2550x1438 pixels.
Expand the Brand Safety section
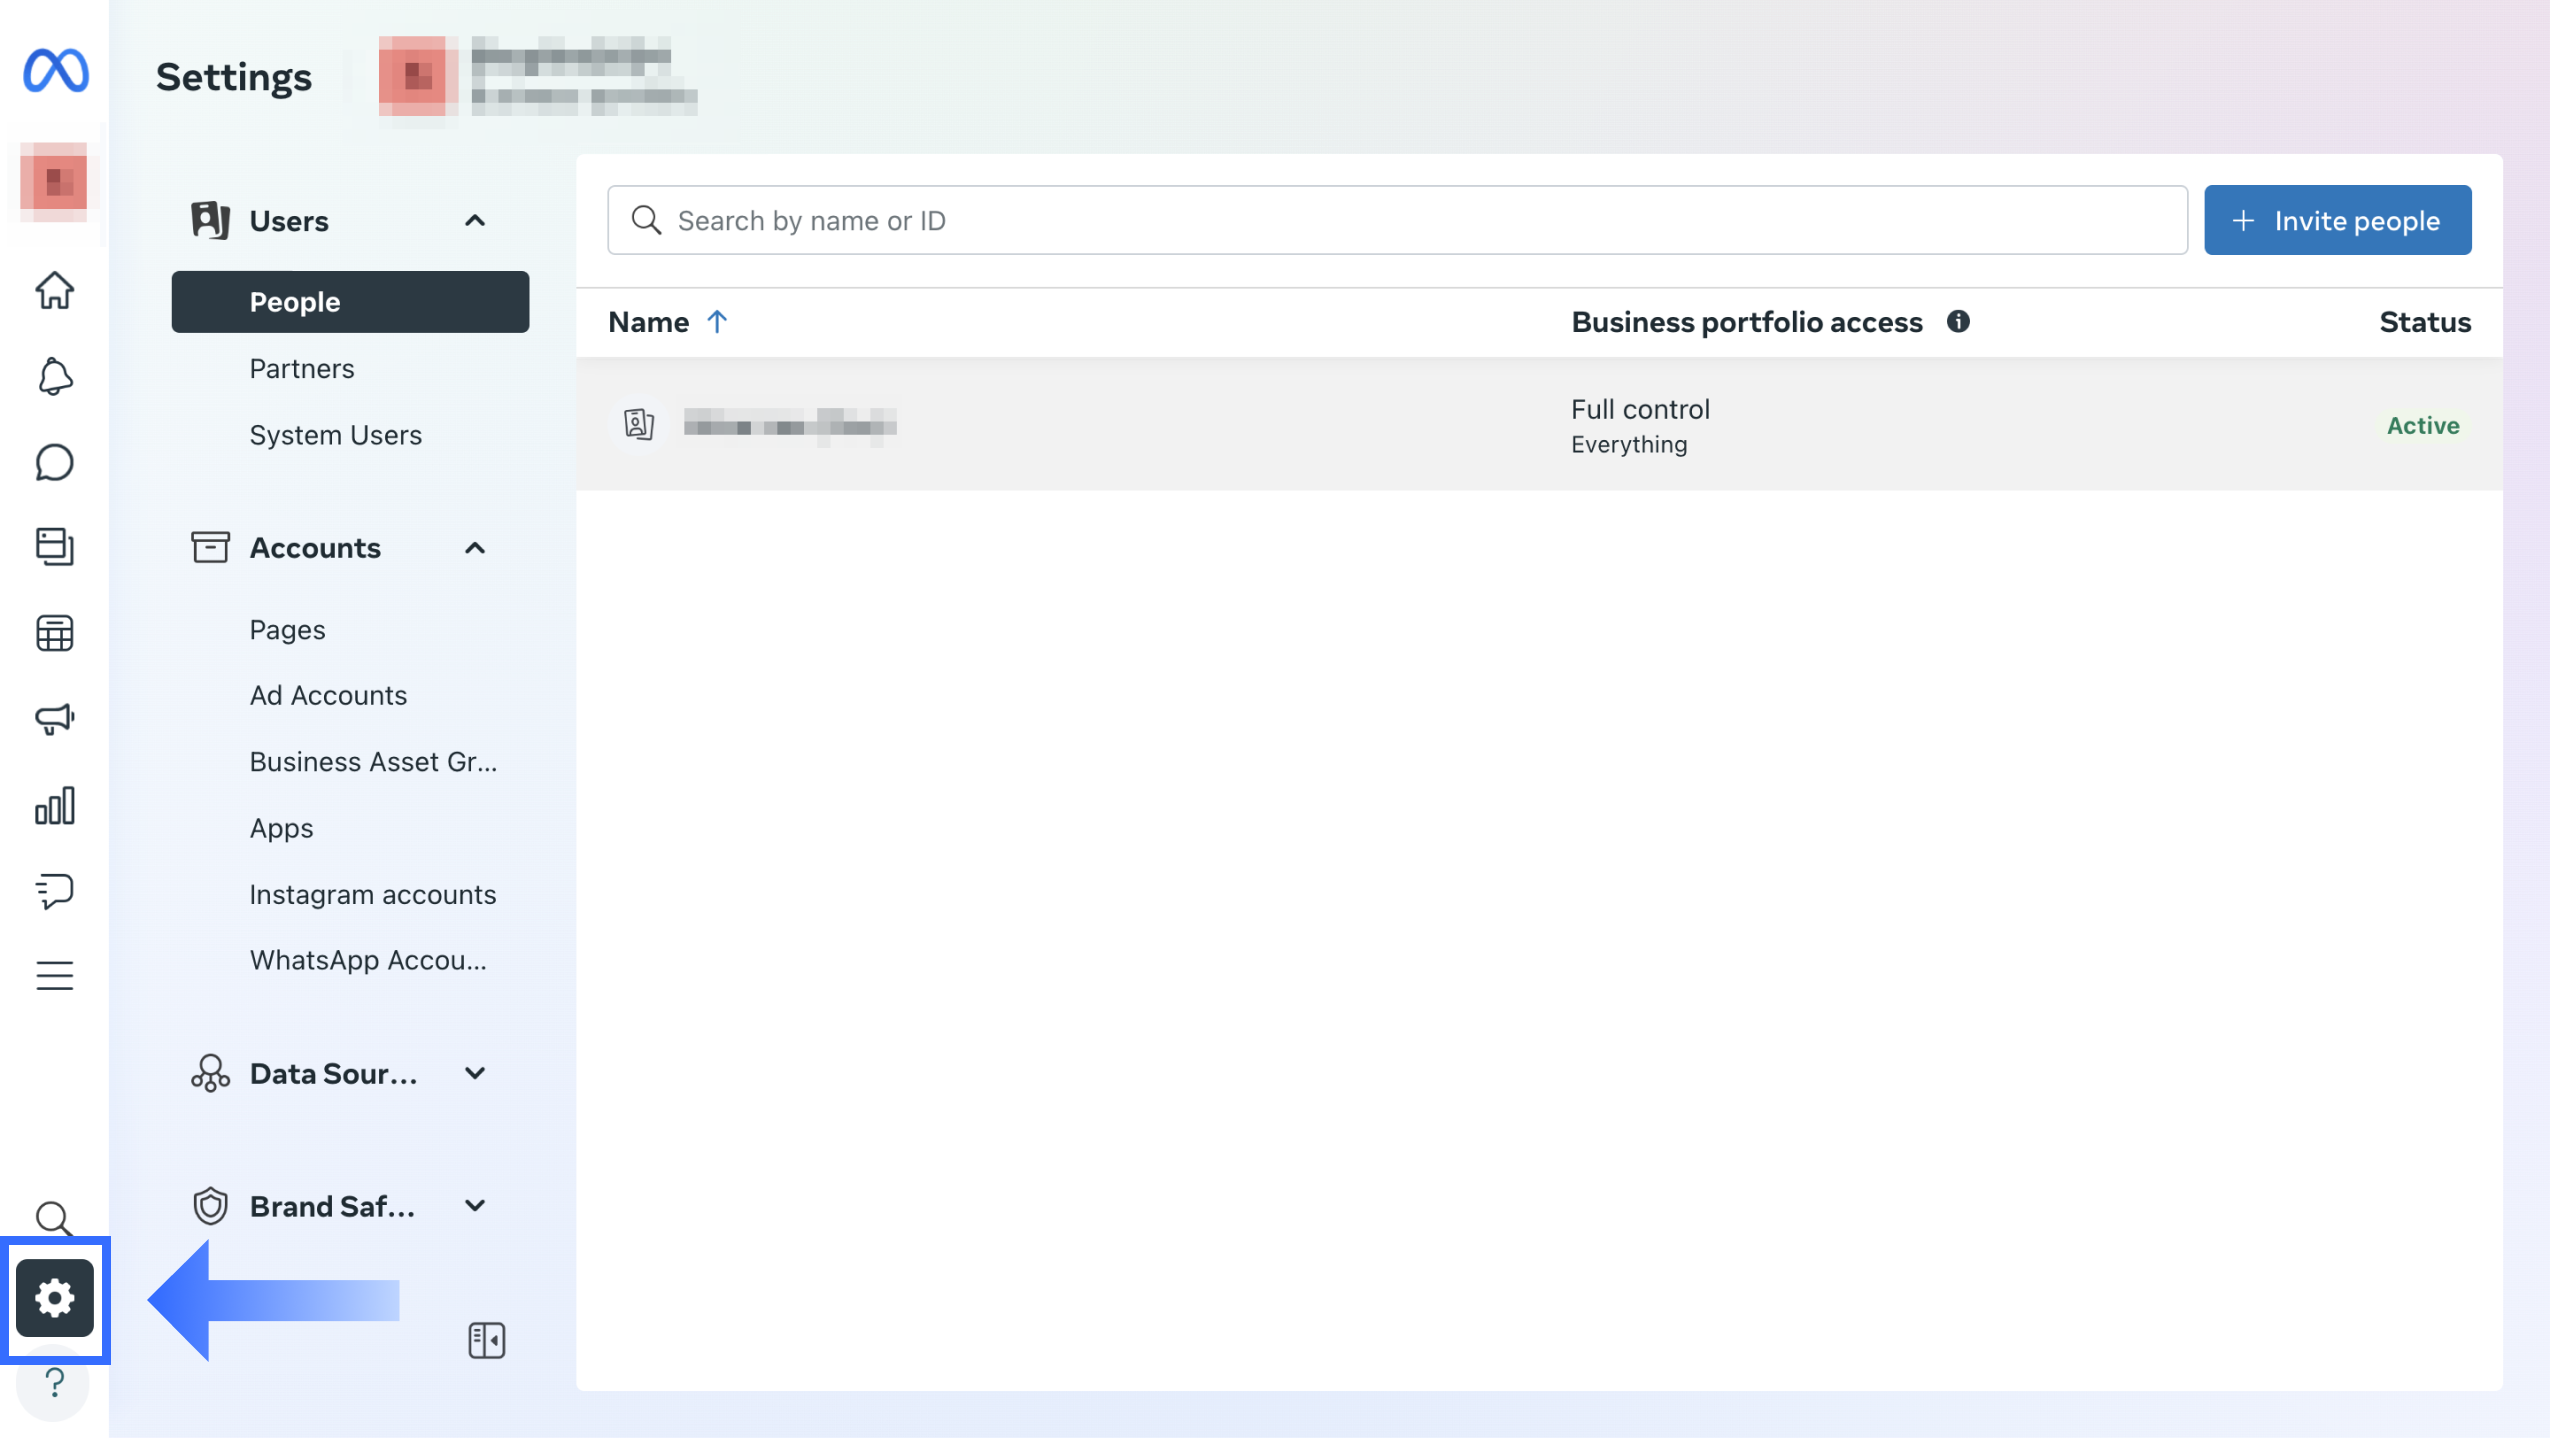click(x=475, y=1206)
